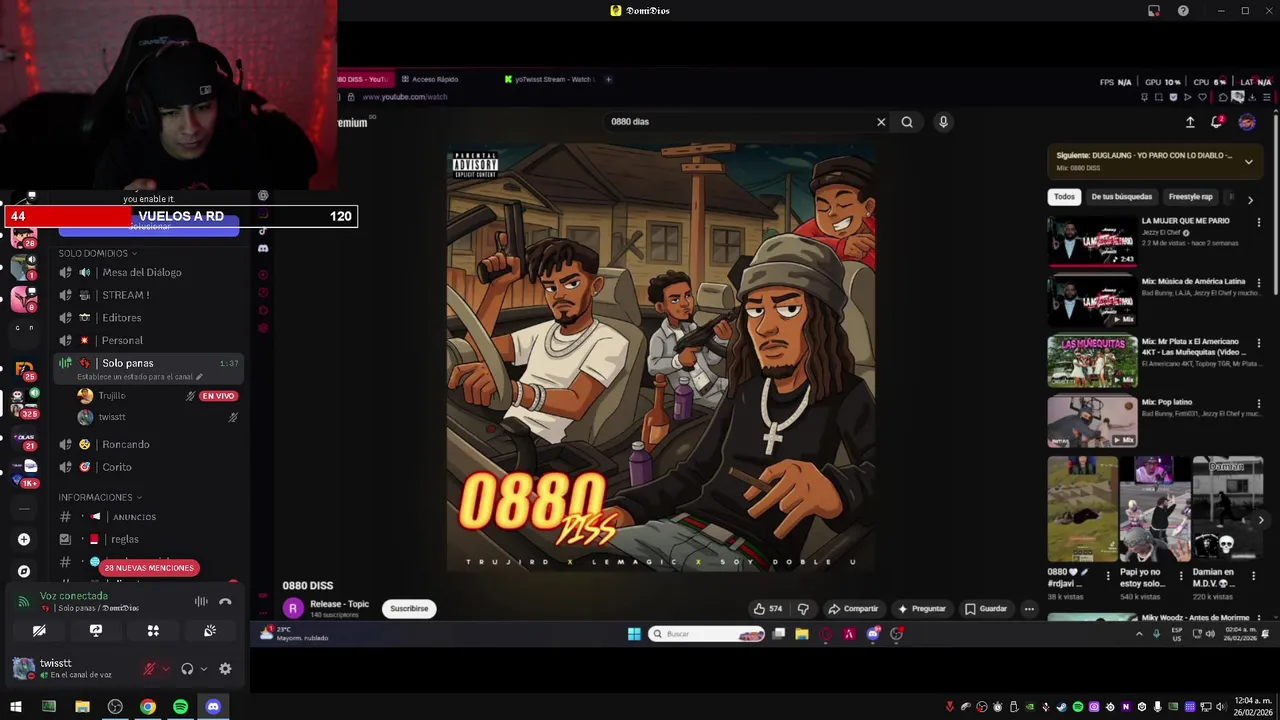This screenshot has width=1280, height=720.
Task: Expand microphone input options arrow in Discord
Action: click(x=165, y=669)
